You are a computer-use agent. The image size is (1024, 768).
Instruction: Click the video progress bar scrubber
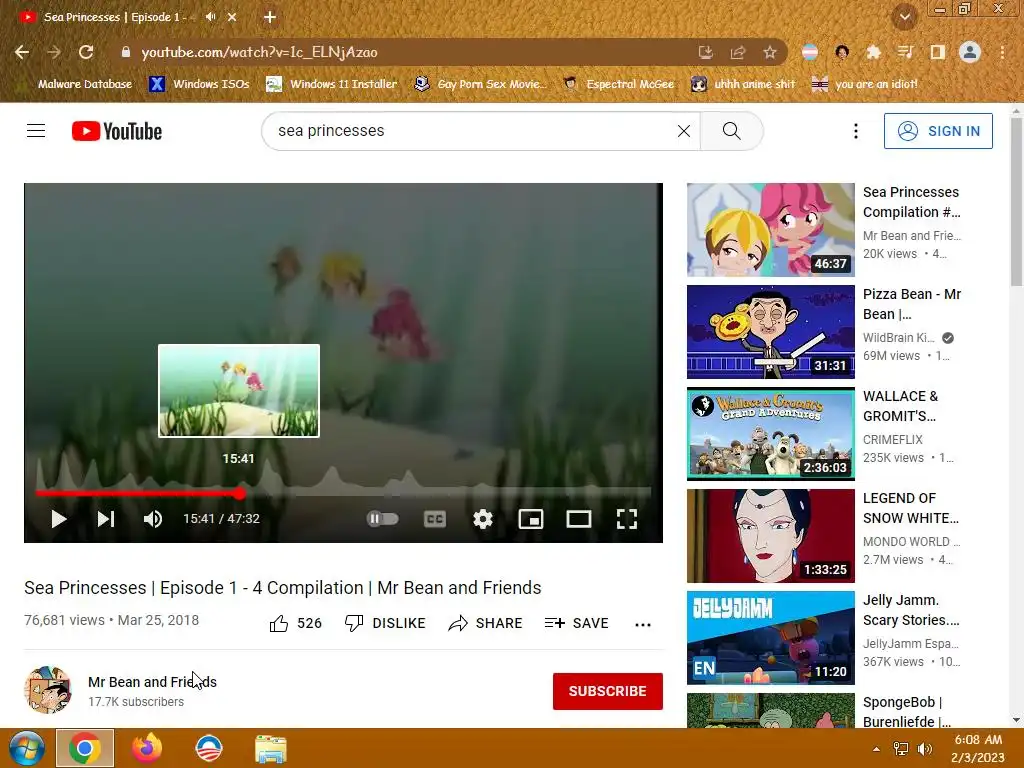240,494
